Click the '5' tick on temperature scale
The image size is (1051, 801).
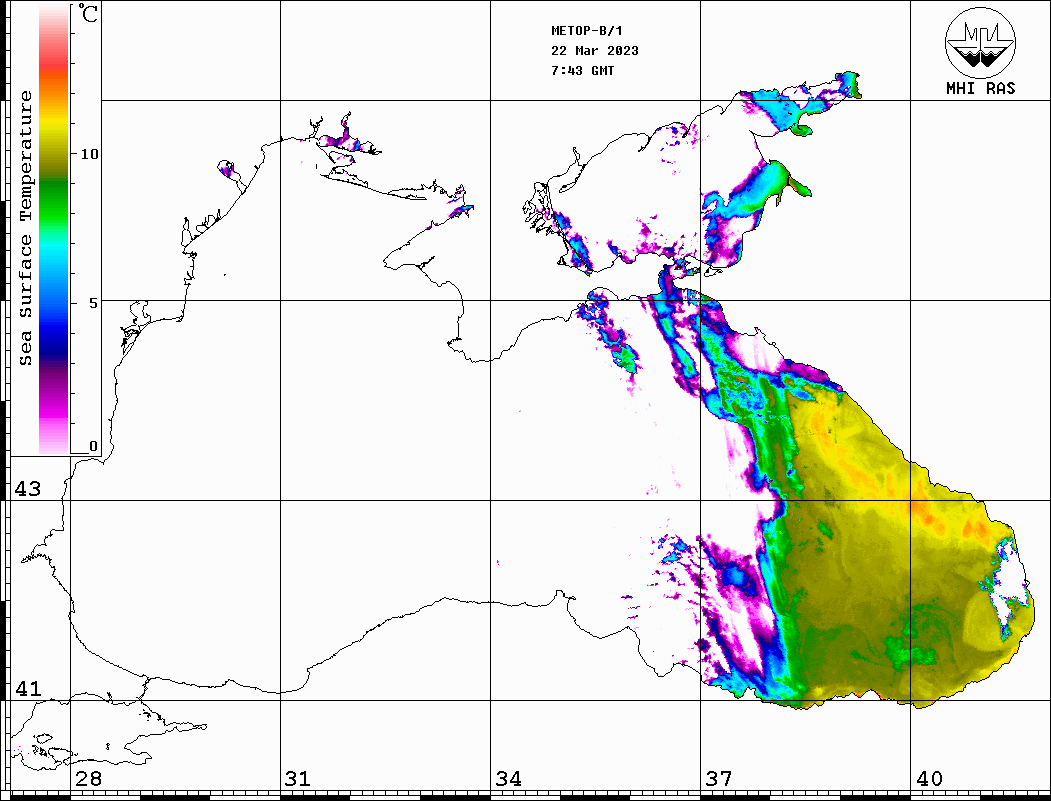pyautogui.click(x=93, y=303)
